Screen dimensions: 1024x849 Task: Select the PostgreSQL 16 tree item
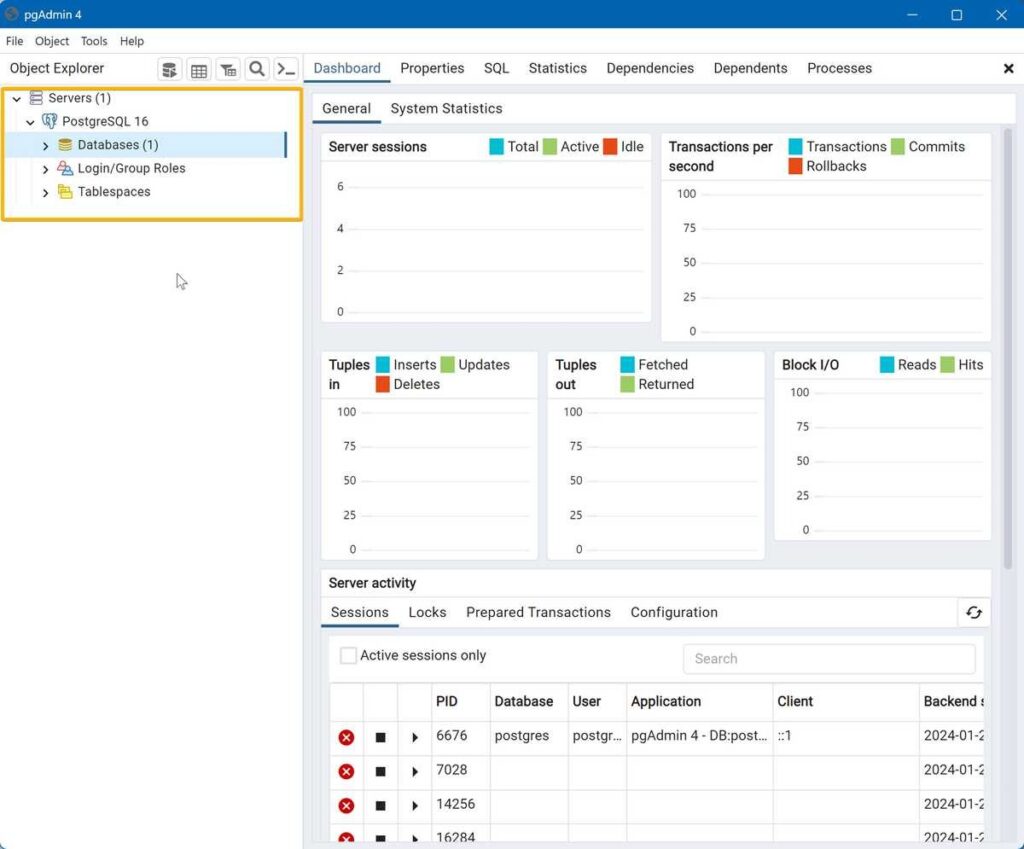click(105, 121)
